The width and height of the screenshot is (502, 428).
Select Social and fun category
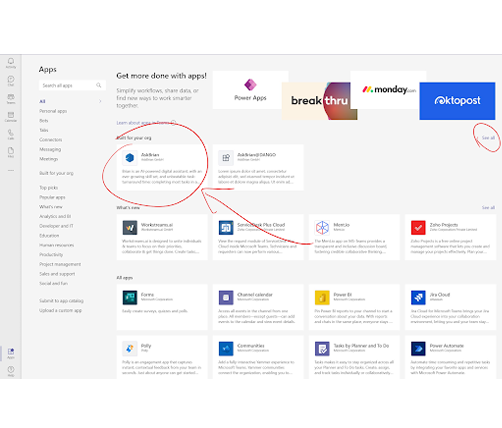point(53,283)
